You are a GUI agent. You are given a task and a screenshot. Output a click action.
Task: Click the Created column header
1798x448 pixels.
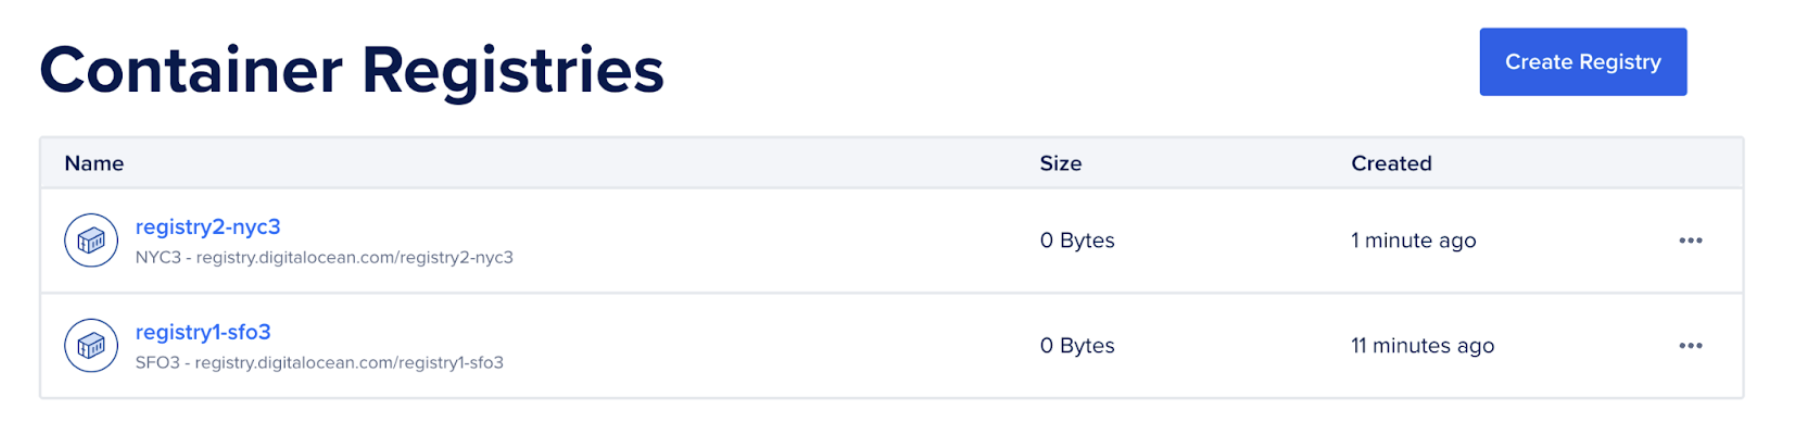pos(1391,163)
